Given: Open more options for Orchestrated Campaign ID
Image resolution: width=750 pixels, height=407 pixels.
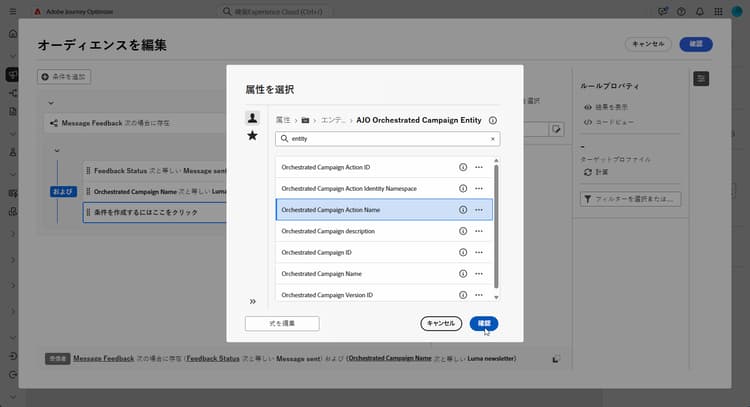Looking at the screenshot, I should click(479, 253).
